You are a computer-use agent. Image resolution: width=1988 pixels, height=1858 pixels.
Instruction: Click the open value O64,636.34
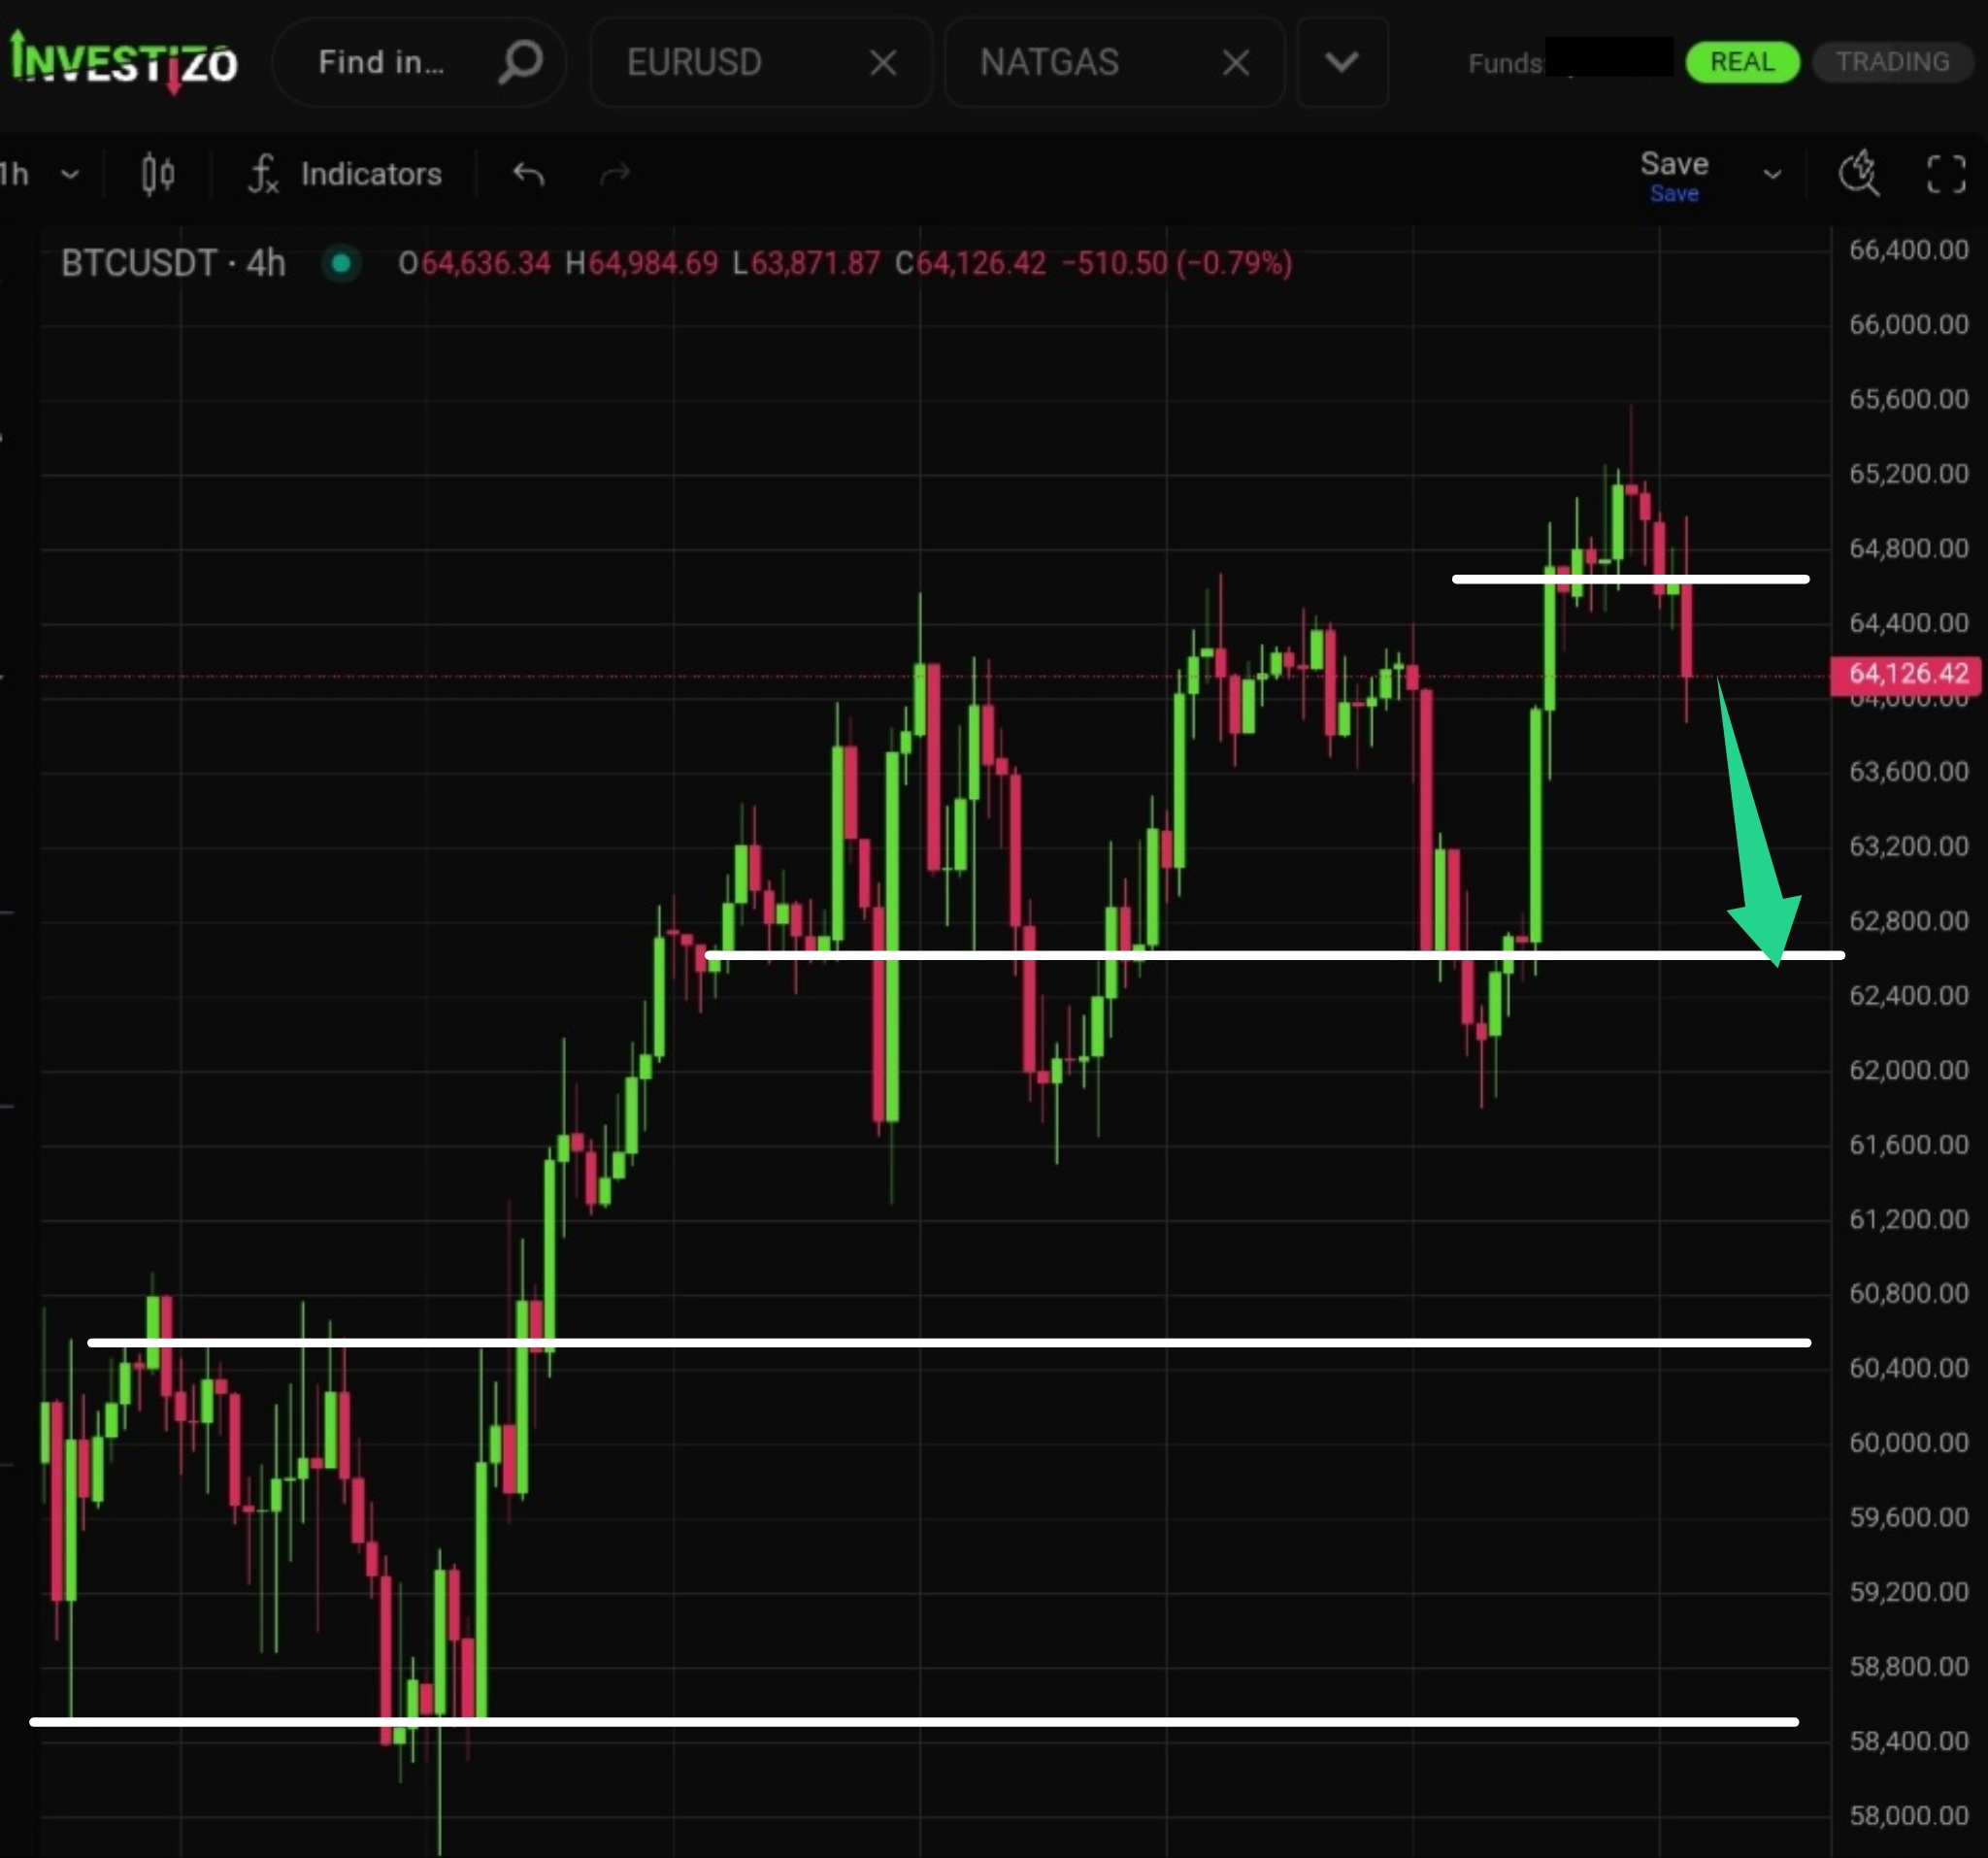point(474,263)
